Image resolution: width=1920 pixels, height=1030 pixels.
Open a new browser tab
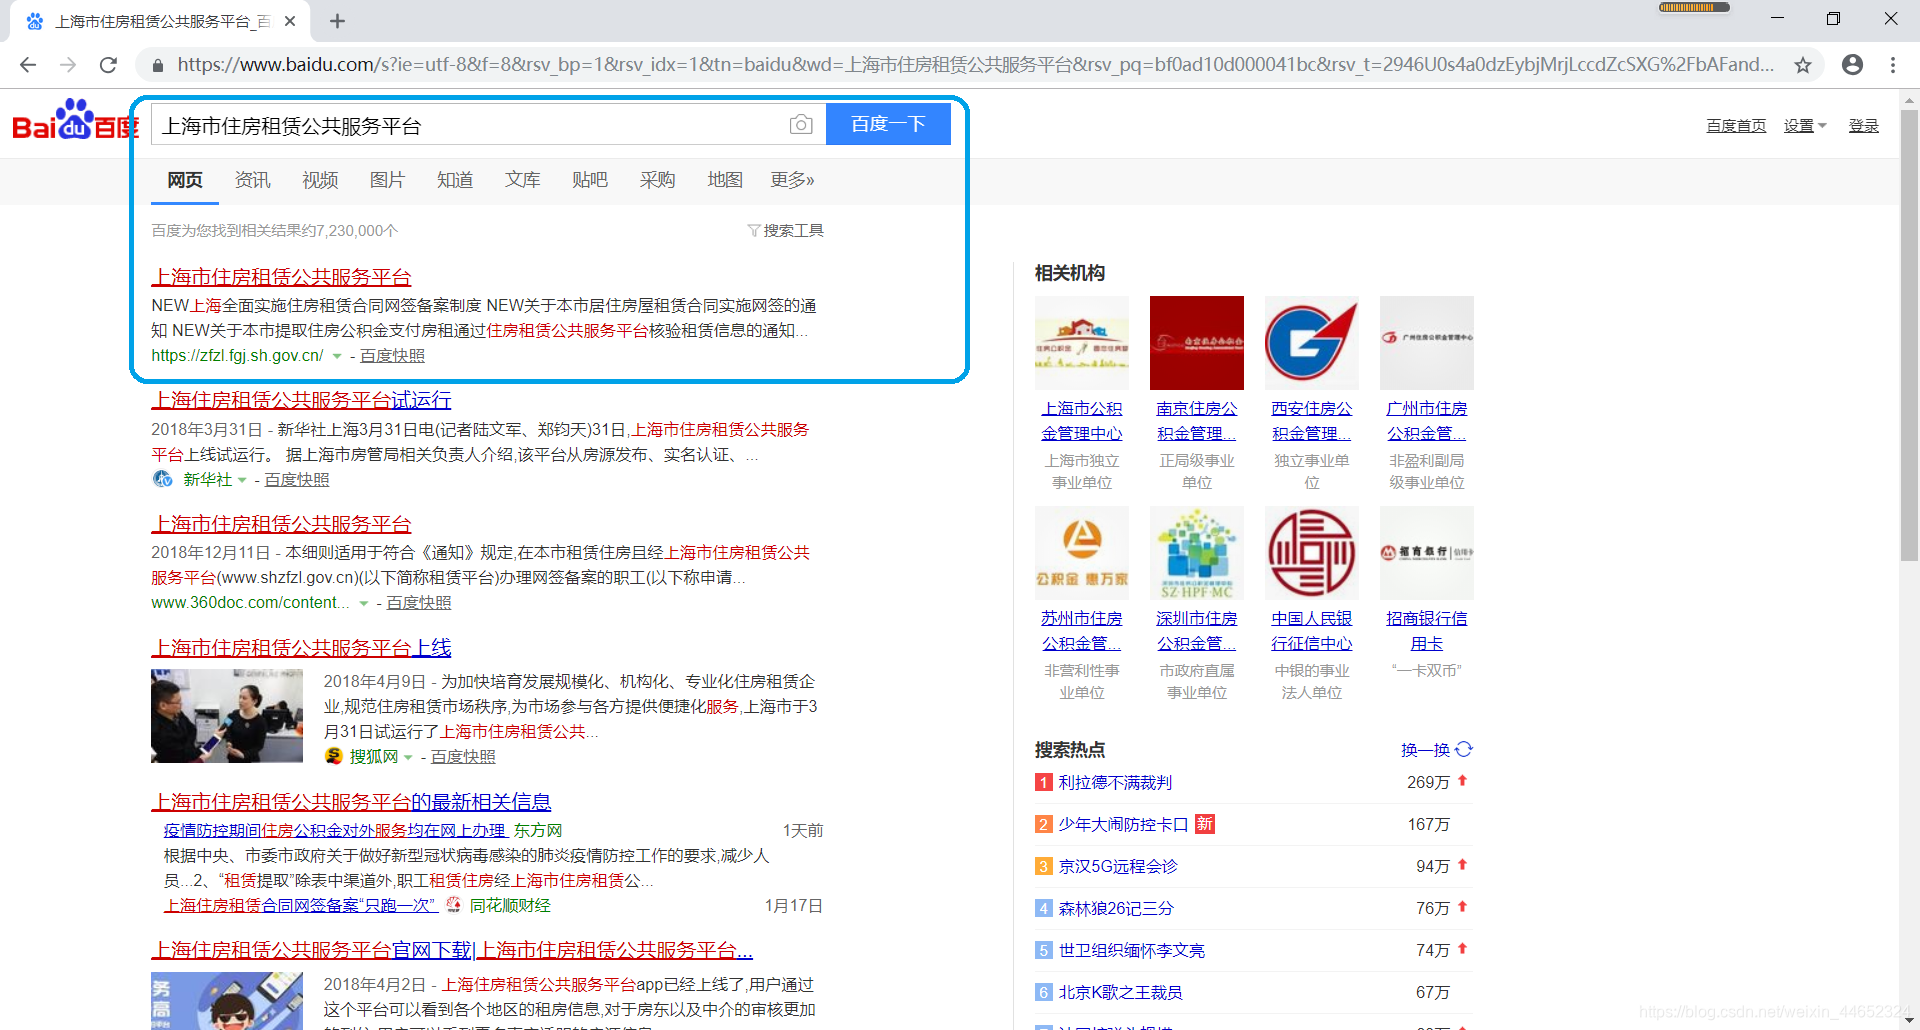[x=337, y=21]
